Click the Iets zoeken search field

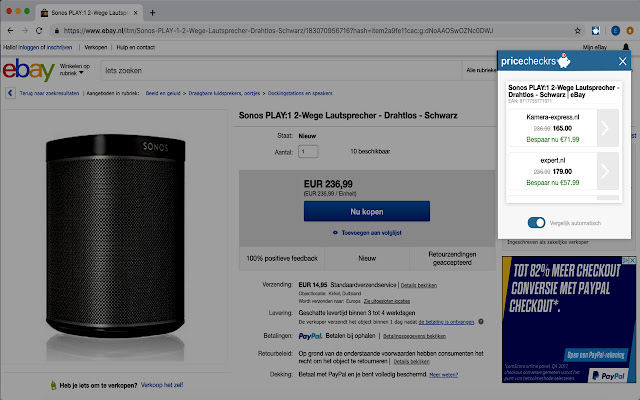pyautogui.click(x=281, y=71)
